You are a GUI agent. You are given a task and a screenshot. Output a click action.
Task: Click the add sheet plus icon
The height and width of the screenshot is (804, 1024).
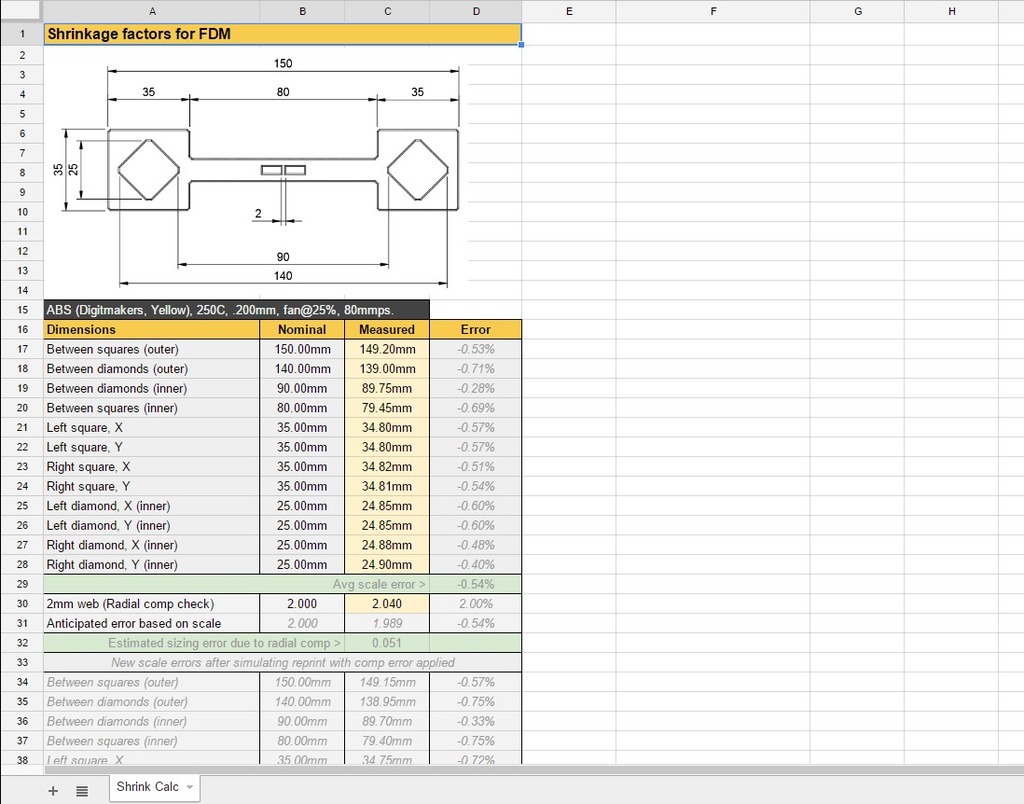pos(53,790)
